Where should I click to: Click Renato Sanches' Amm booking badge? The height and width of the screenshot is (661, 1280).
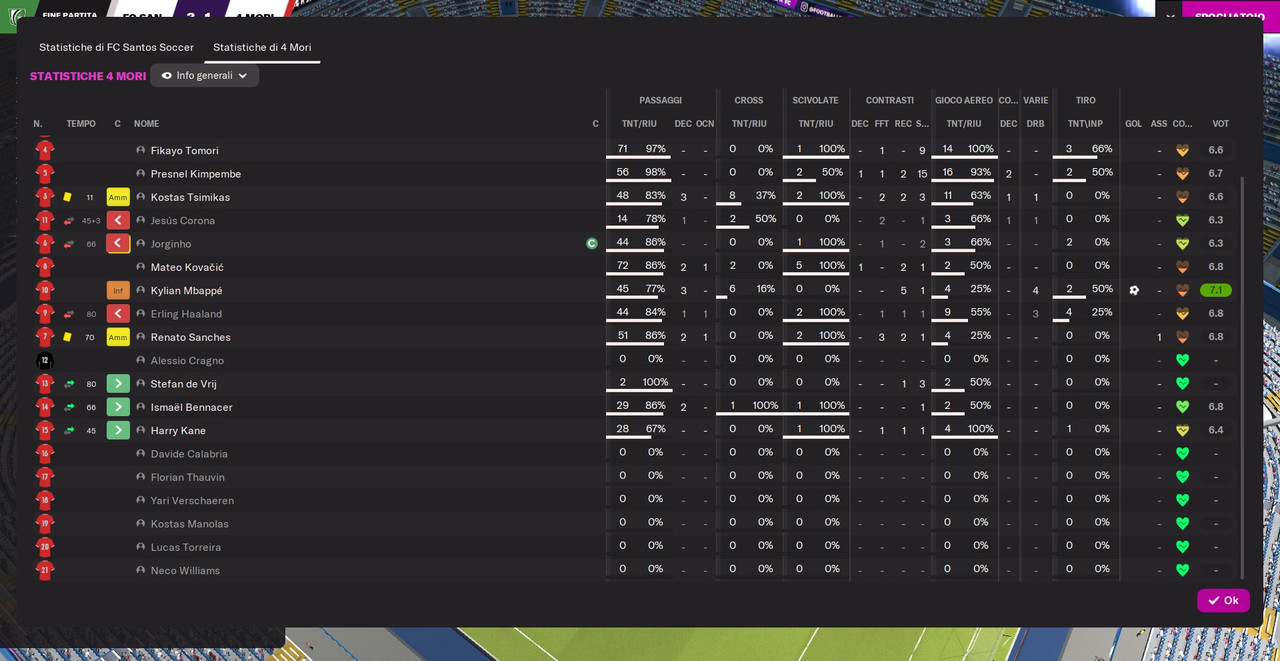[118, 337]
